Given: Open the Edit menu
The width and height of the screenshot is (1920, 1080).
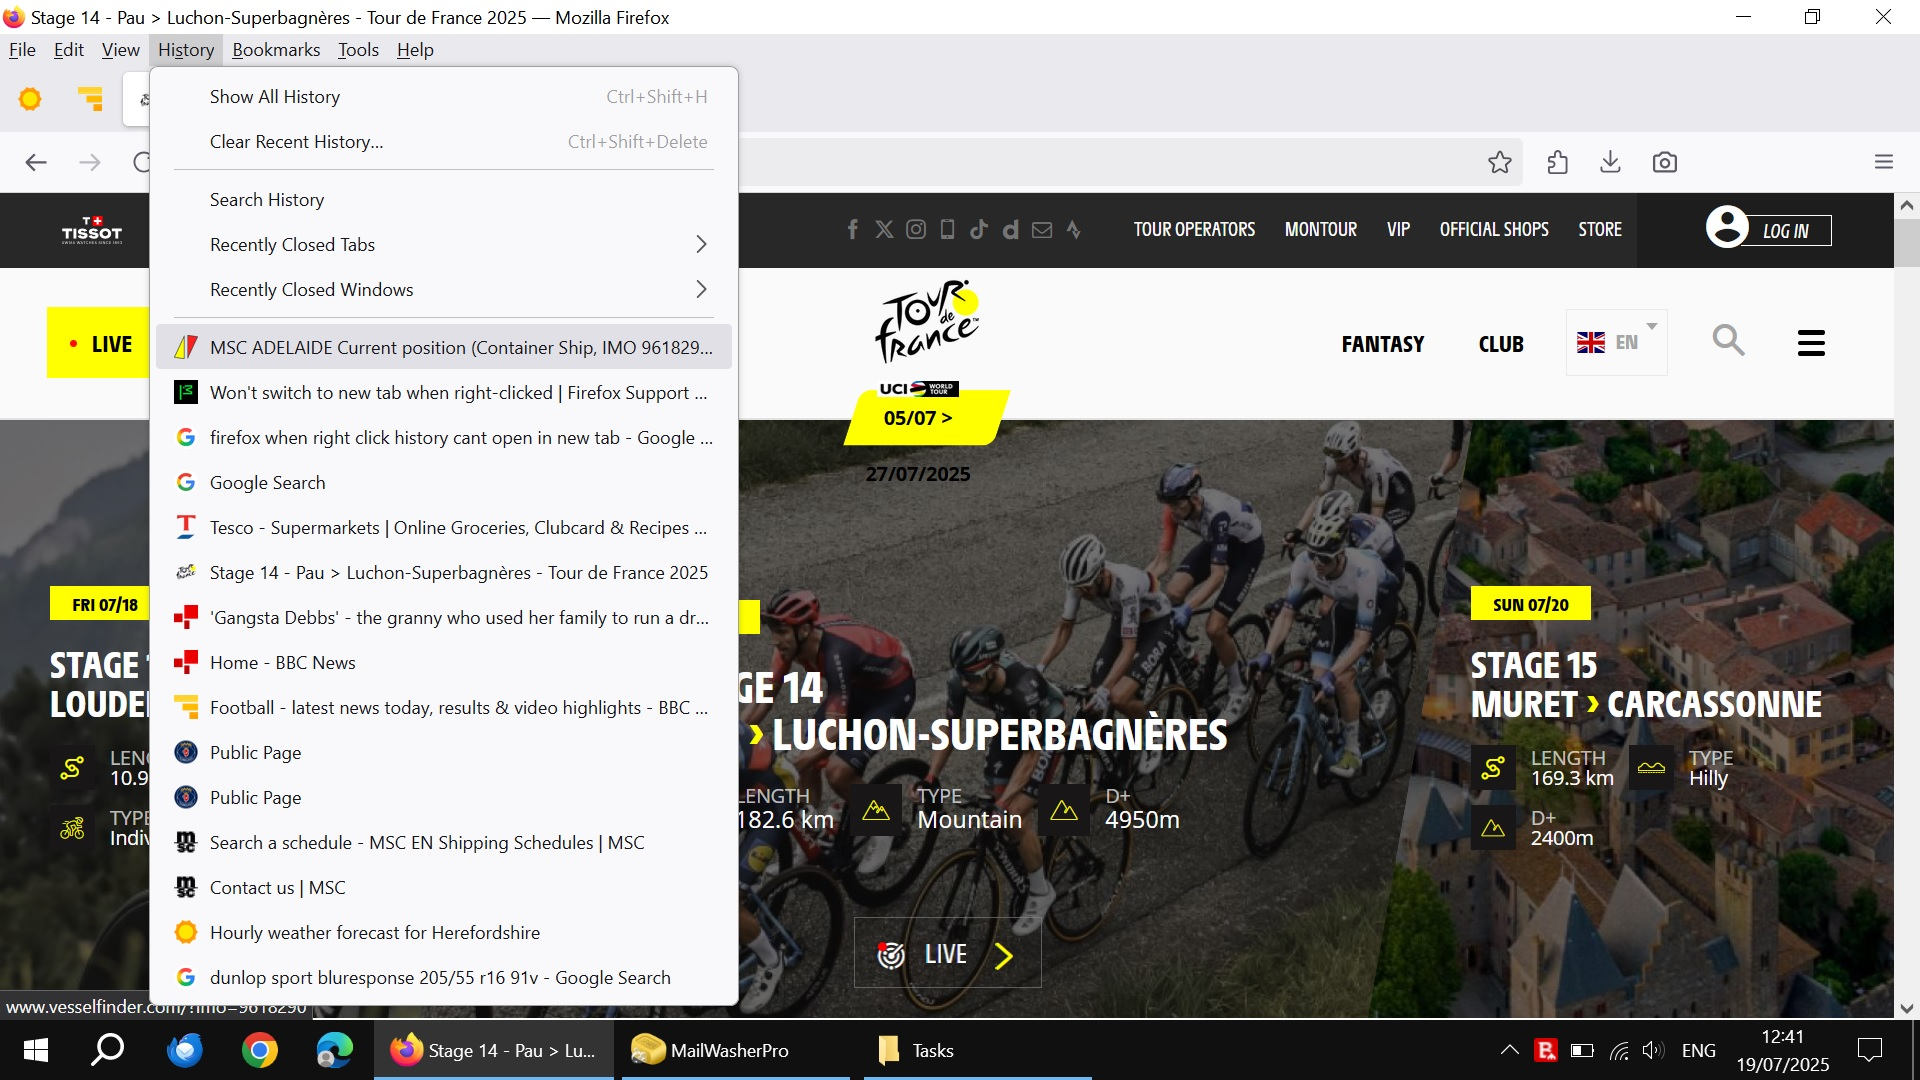Looking at the screenshot, I should point(68,50).
